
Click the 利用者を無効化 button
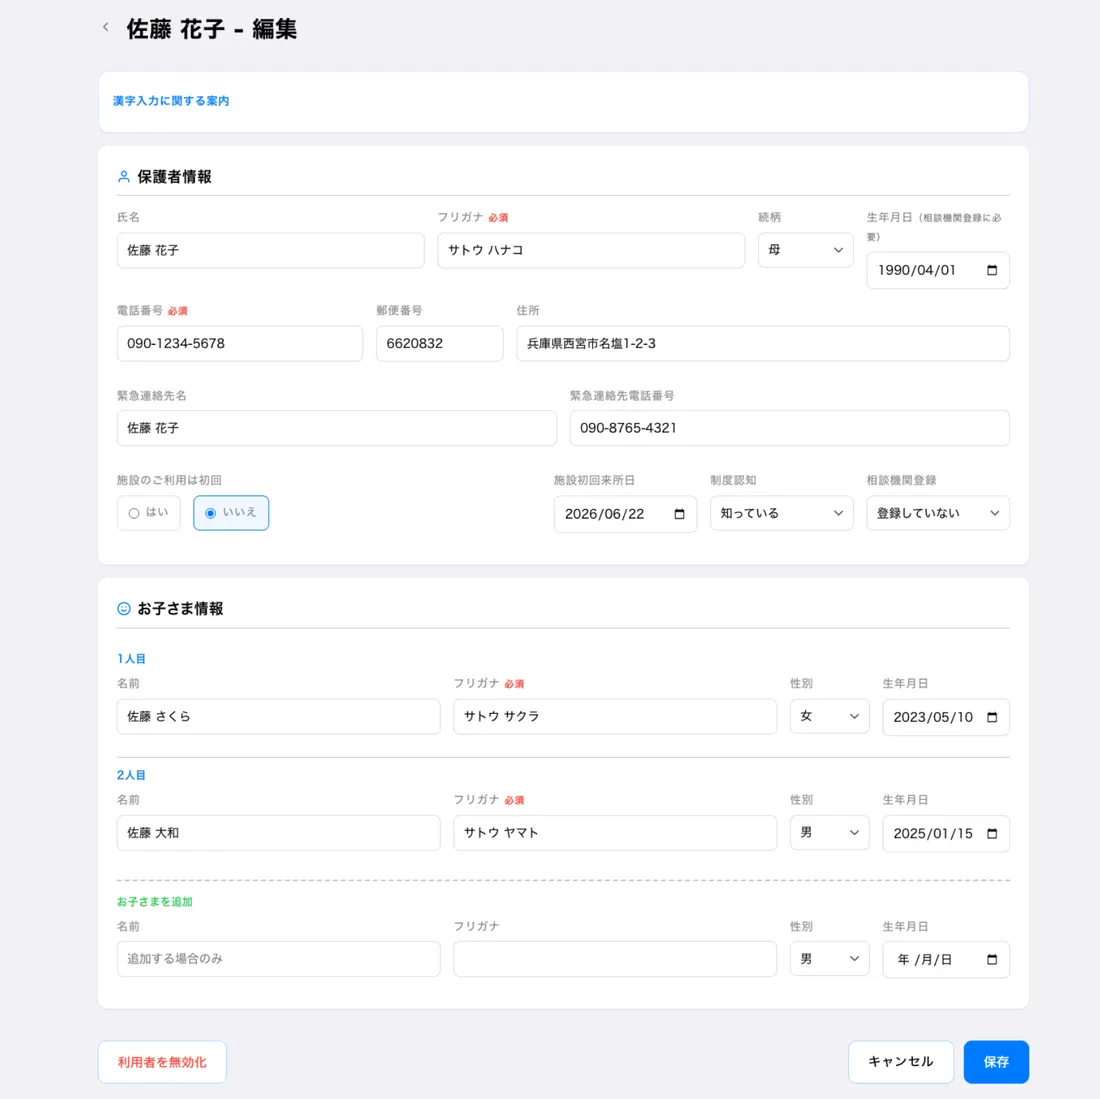162,1062
